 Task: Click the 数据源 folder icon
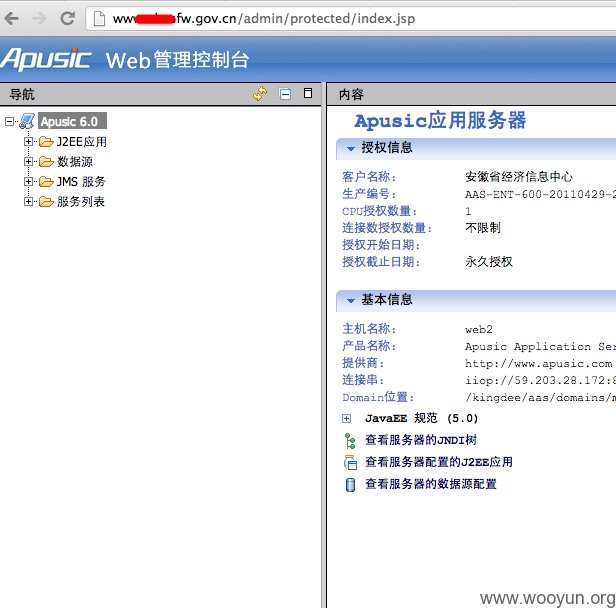click(x=46, y=161)
